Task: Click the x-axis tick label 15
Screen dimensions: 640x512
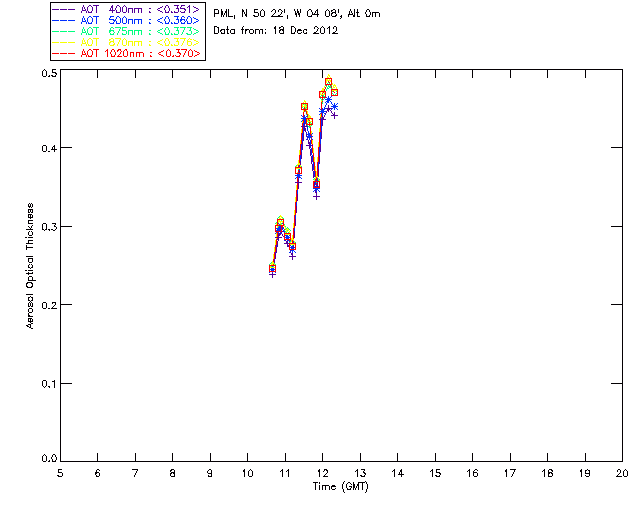Action: point(435,472)
